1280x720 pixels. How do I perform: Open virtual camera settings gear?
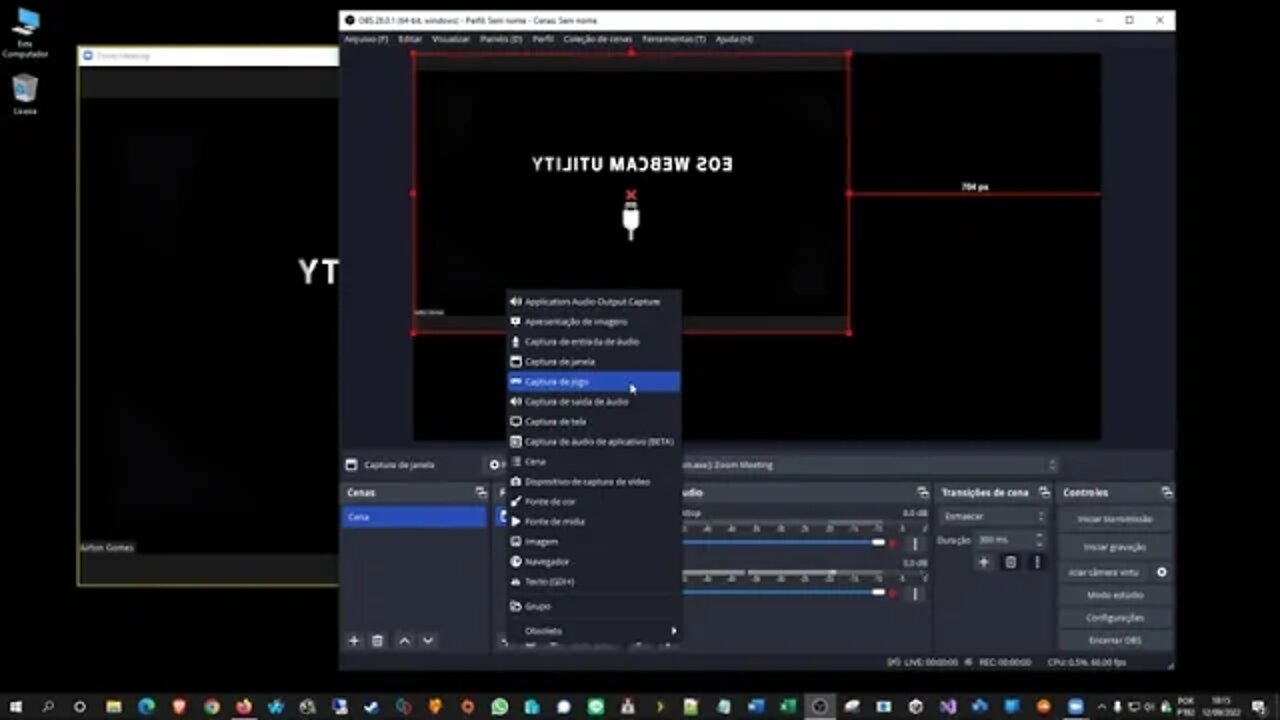(1162, 572)
